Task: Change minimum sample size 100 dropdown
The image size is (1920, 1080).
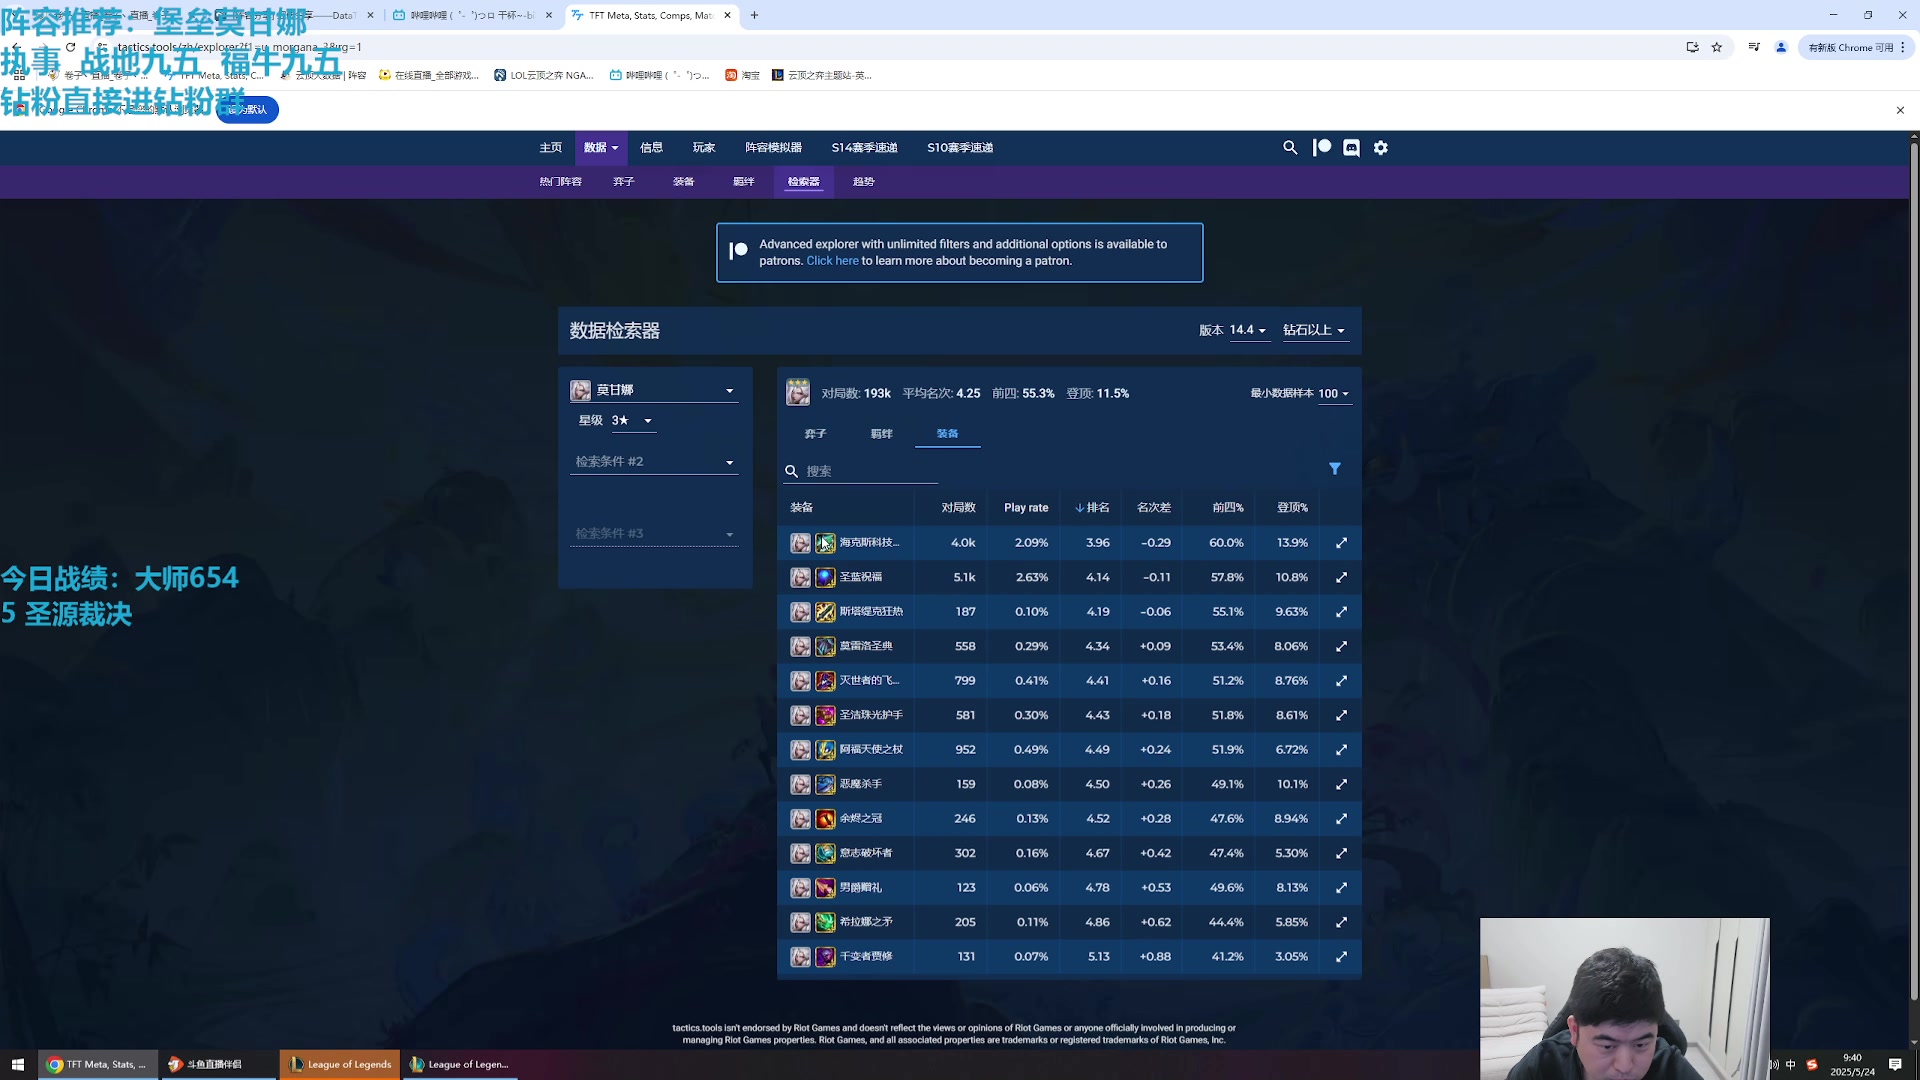Action: click(1333, 394)
